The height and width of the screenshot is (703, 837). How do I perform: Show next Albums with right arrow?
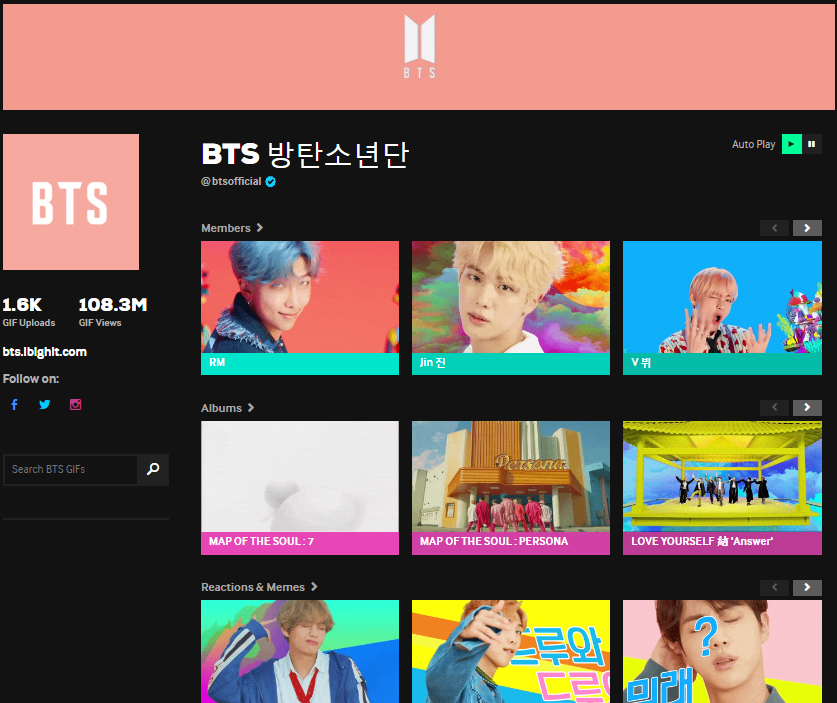click(807, 407)
